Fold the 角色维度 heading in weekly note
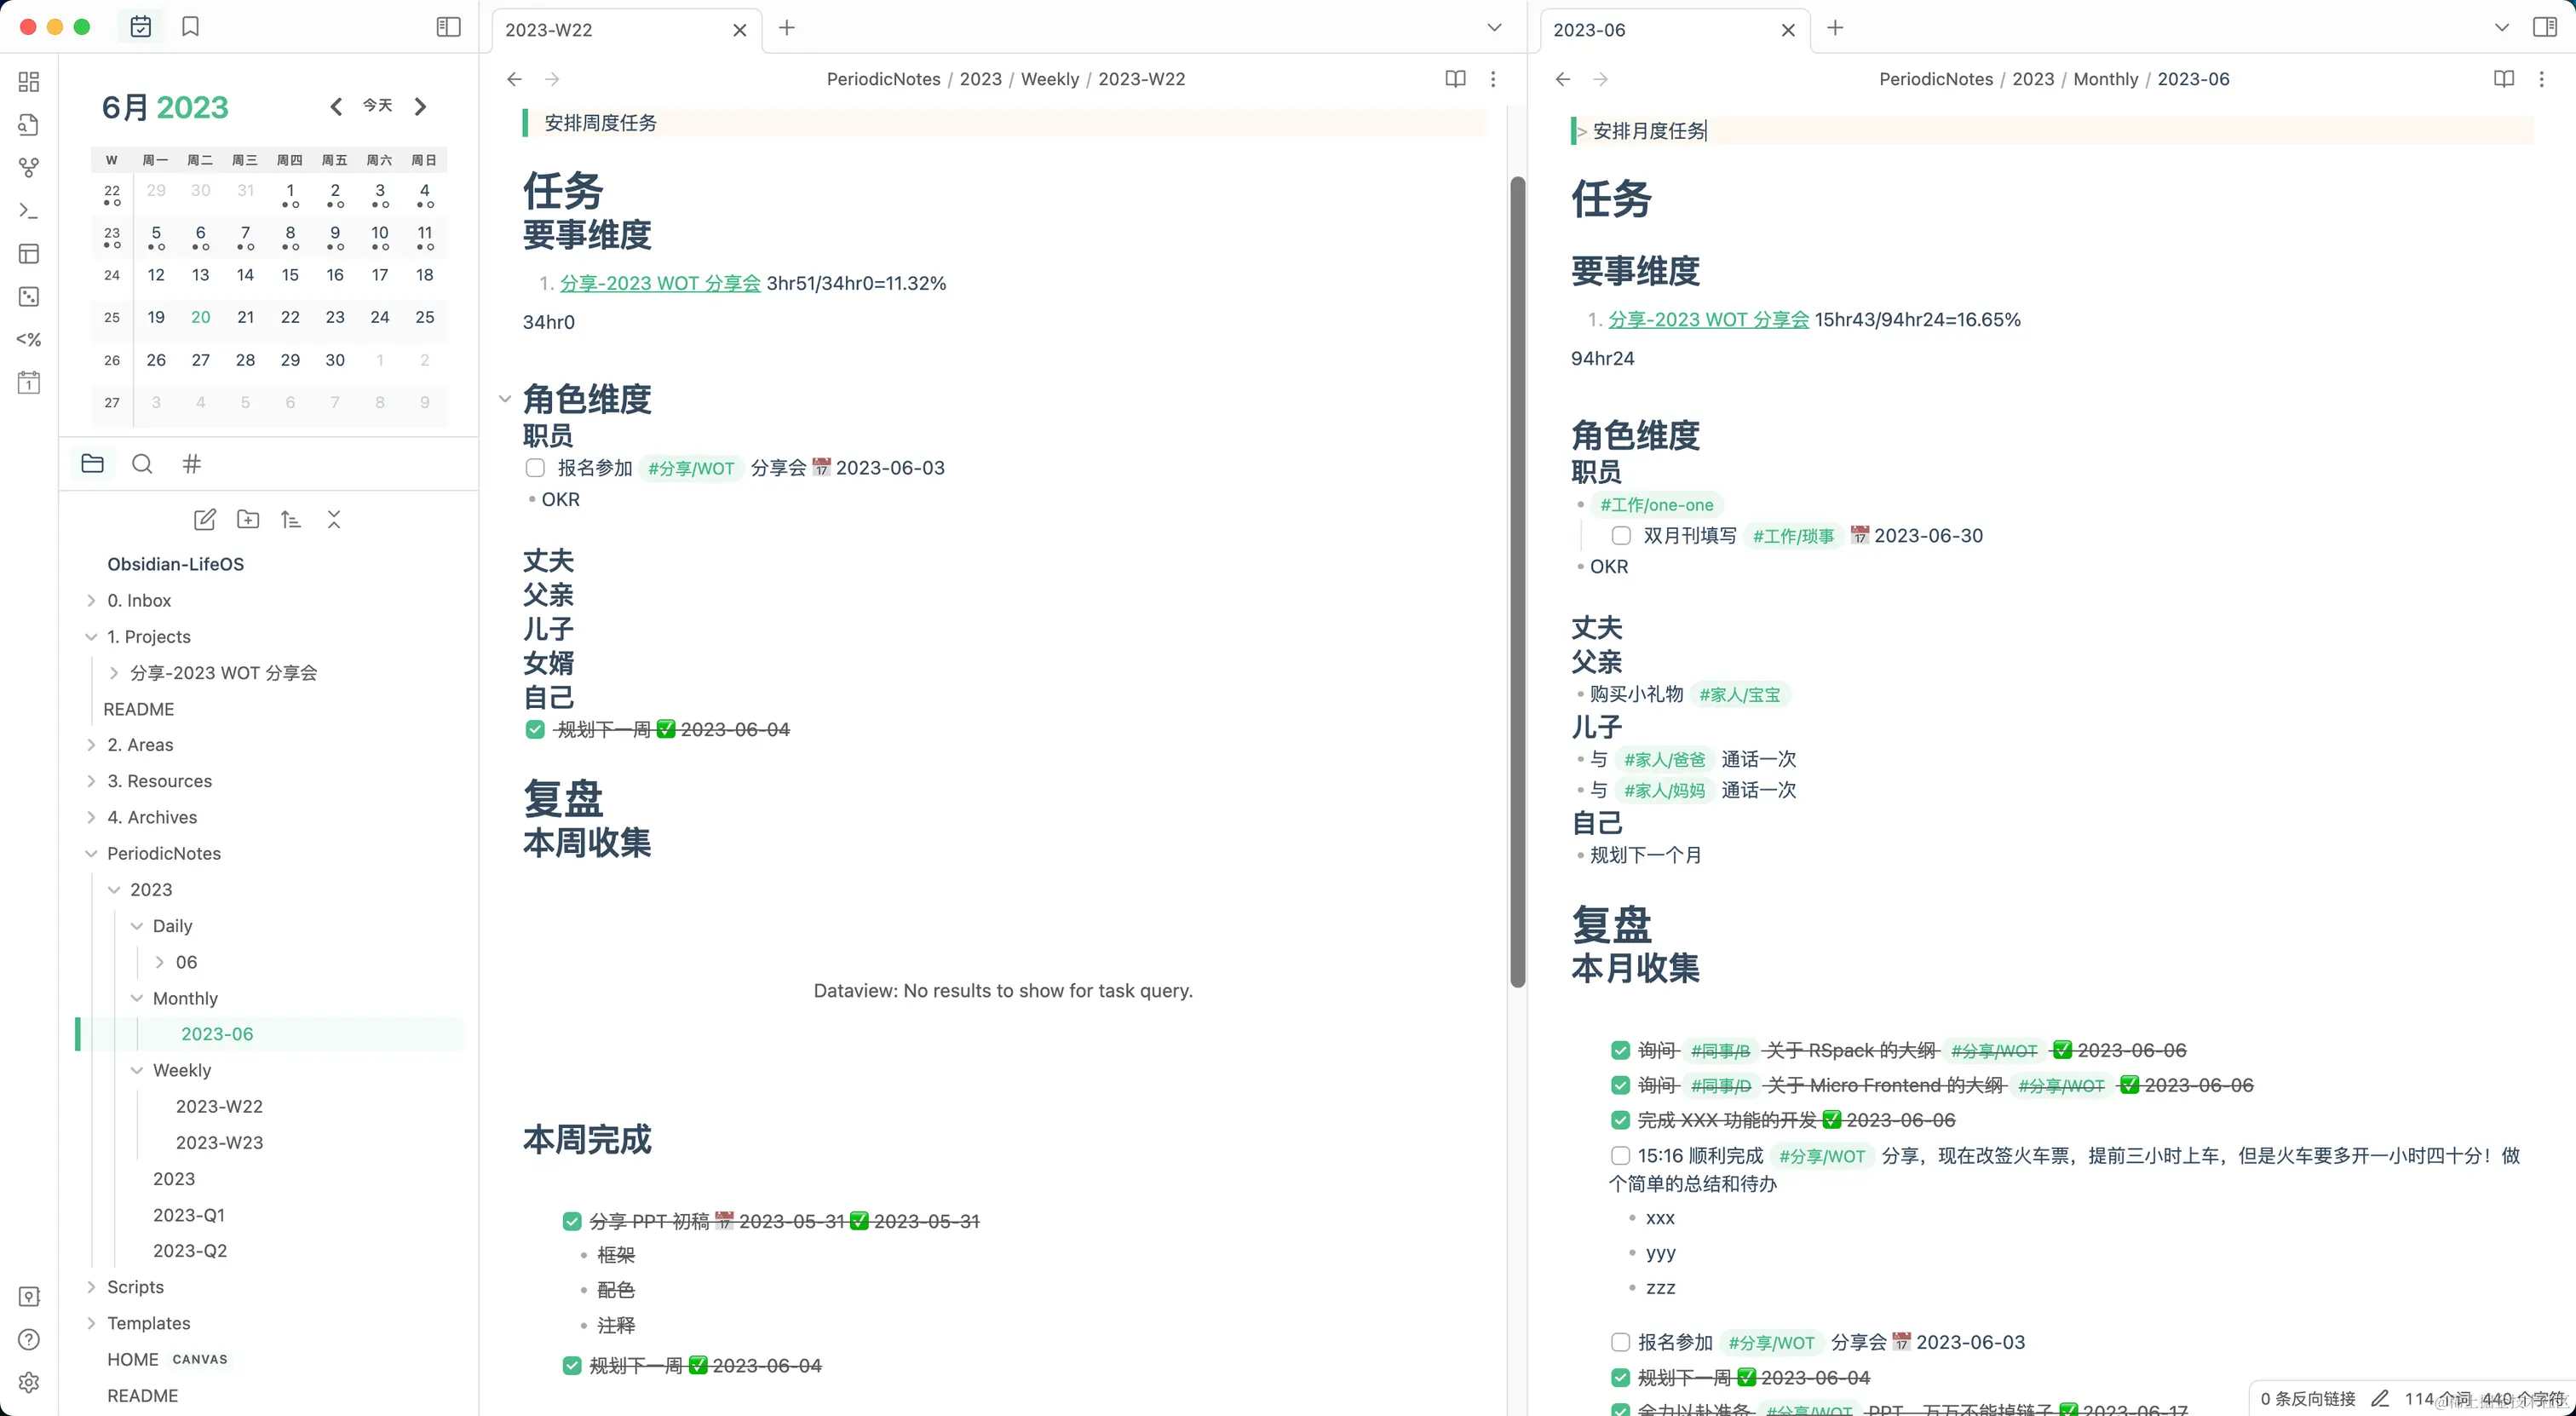The height and width of the screenshot is (1416, 2576). [x=505, y=399]
